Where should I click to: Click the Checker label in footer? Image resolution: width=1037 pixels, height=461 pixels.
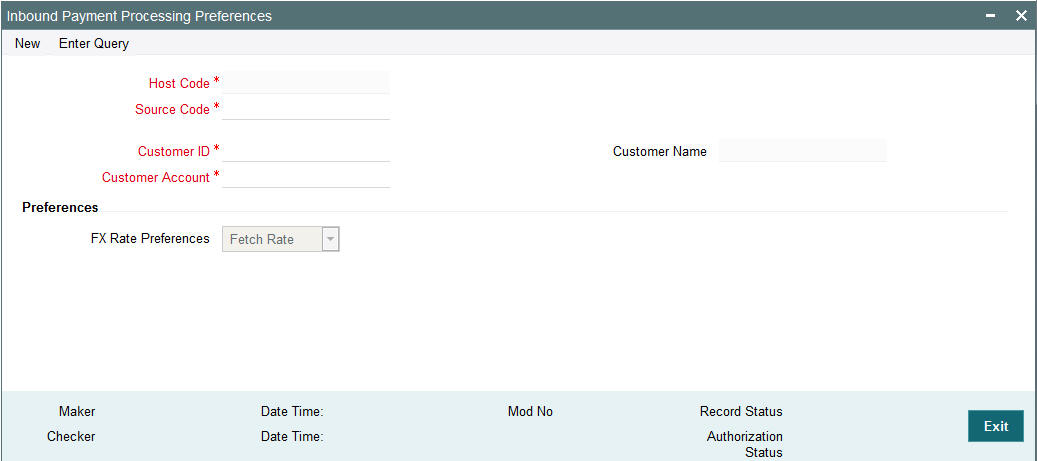(71, 437)
